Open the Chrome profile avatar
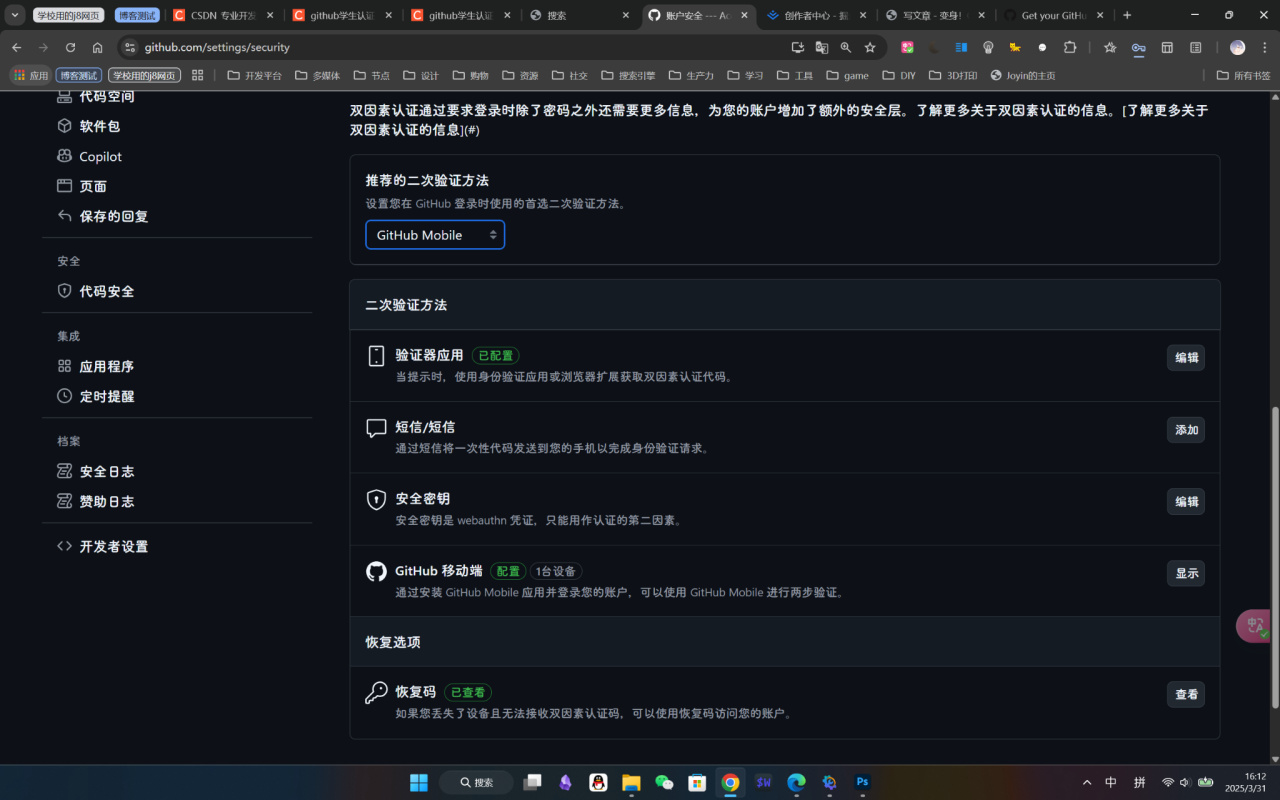 pos(1237,47)
